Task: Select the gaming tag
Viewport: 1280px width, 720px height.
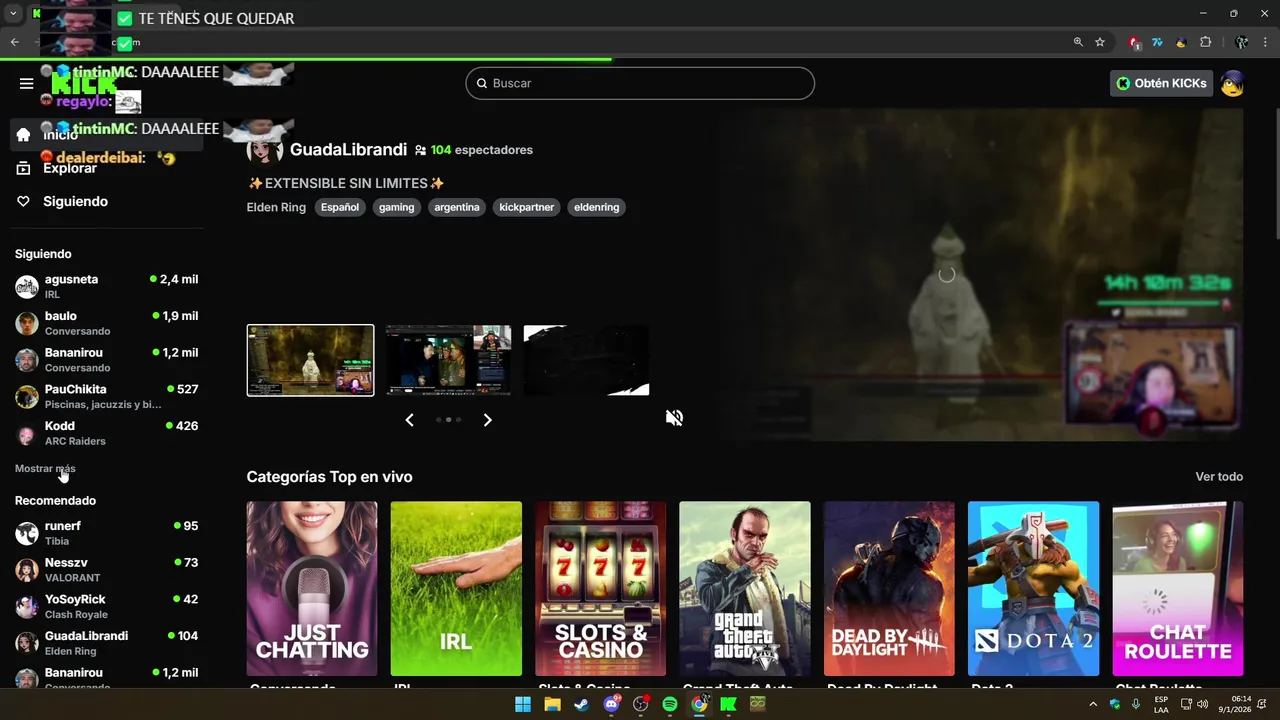Action: tap(396, 207)
